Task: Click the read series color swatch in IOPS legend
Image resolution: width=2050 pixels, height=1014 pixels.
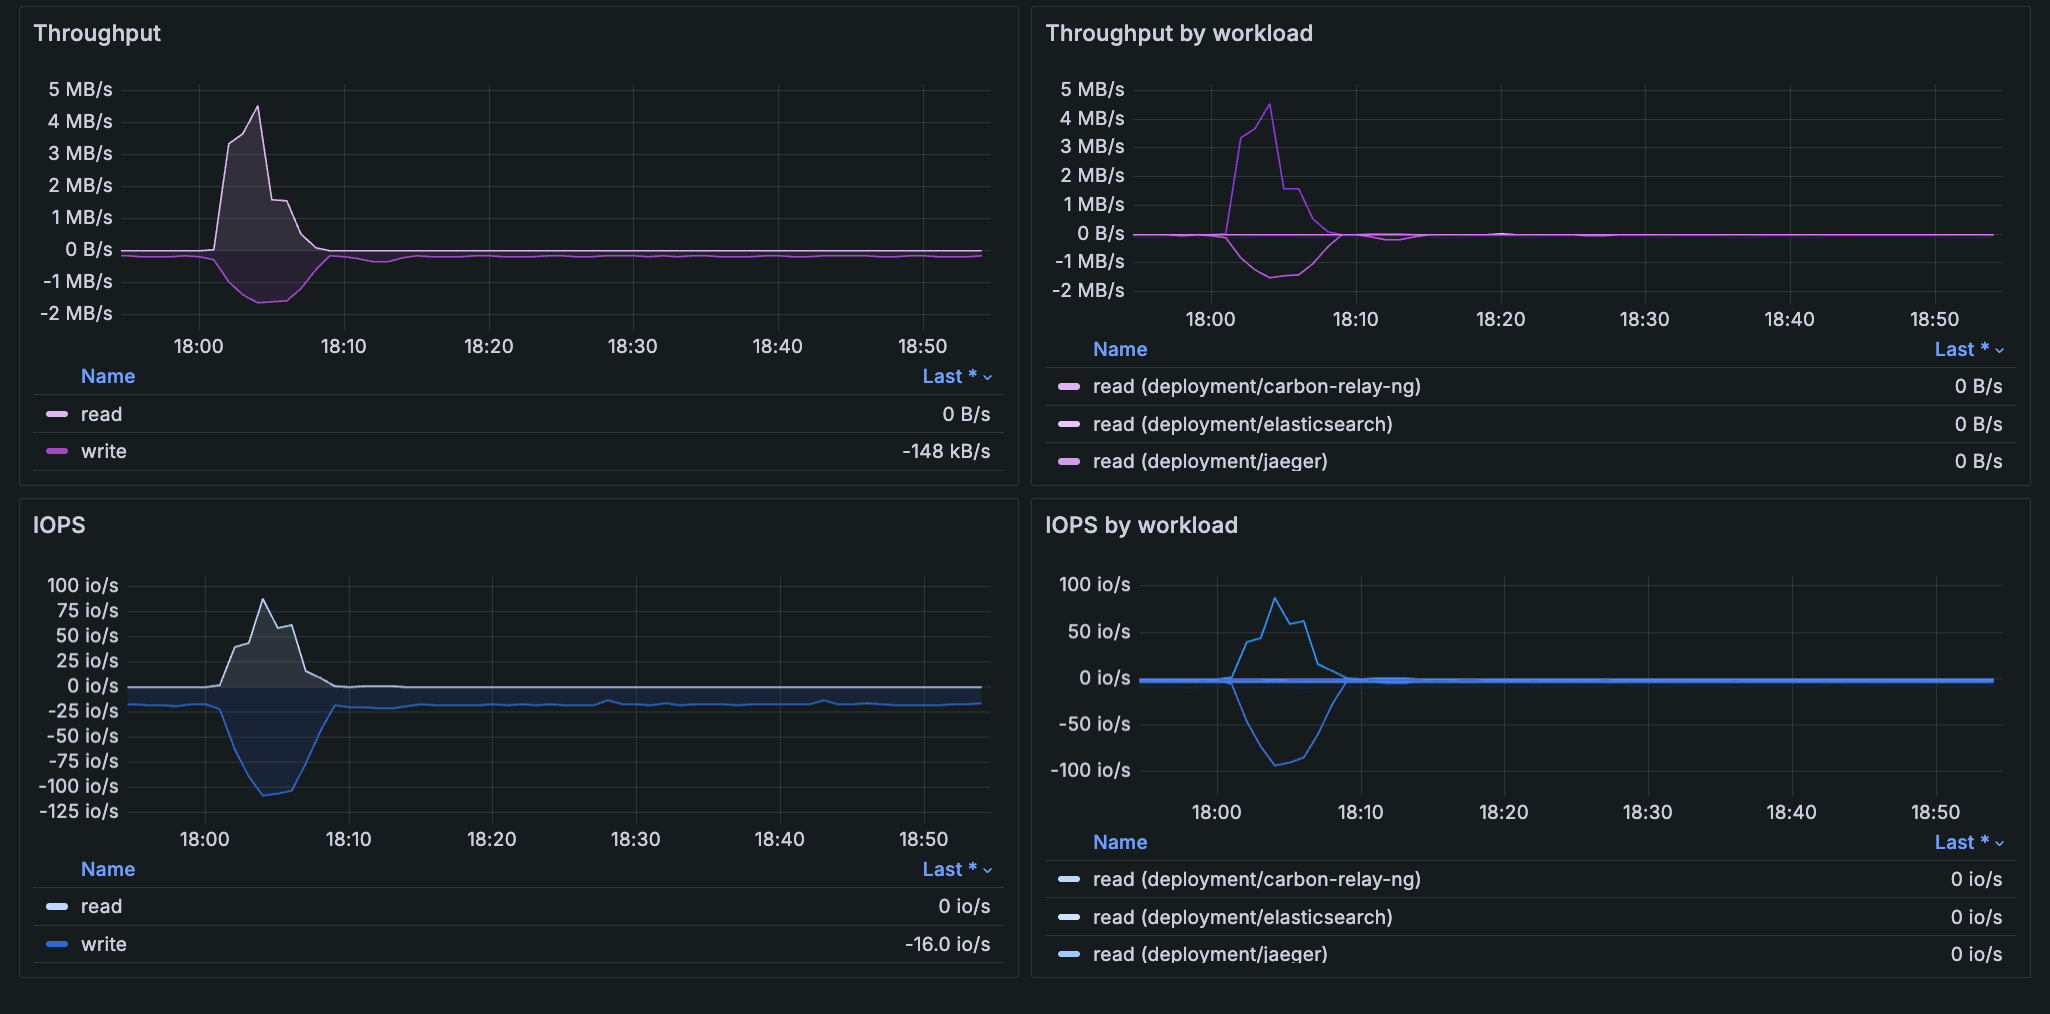Action: point(57,907)
